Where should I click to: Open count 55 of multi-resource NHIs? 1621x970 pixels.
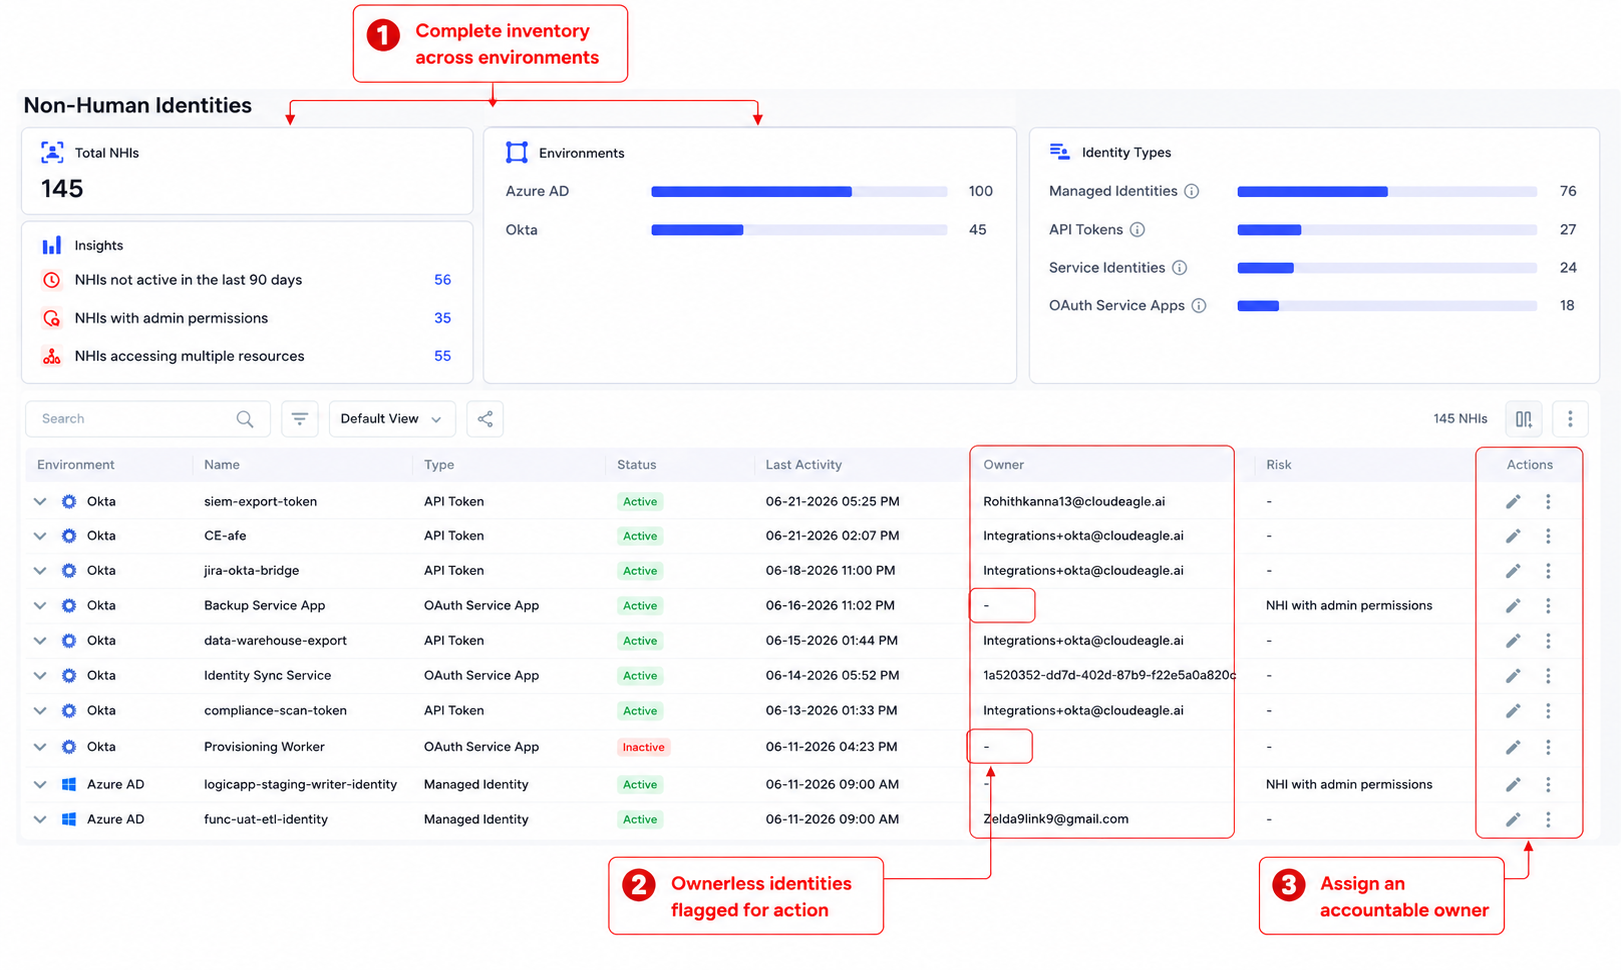(442, 356)
